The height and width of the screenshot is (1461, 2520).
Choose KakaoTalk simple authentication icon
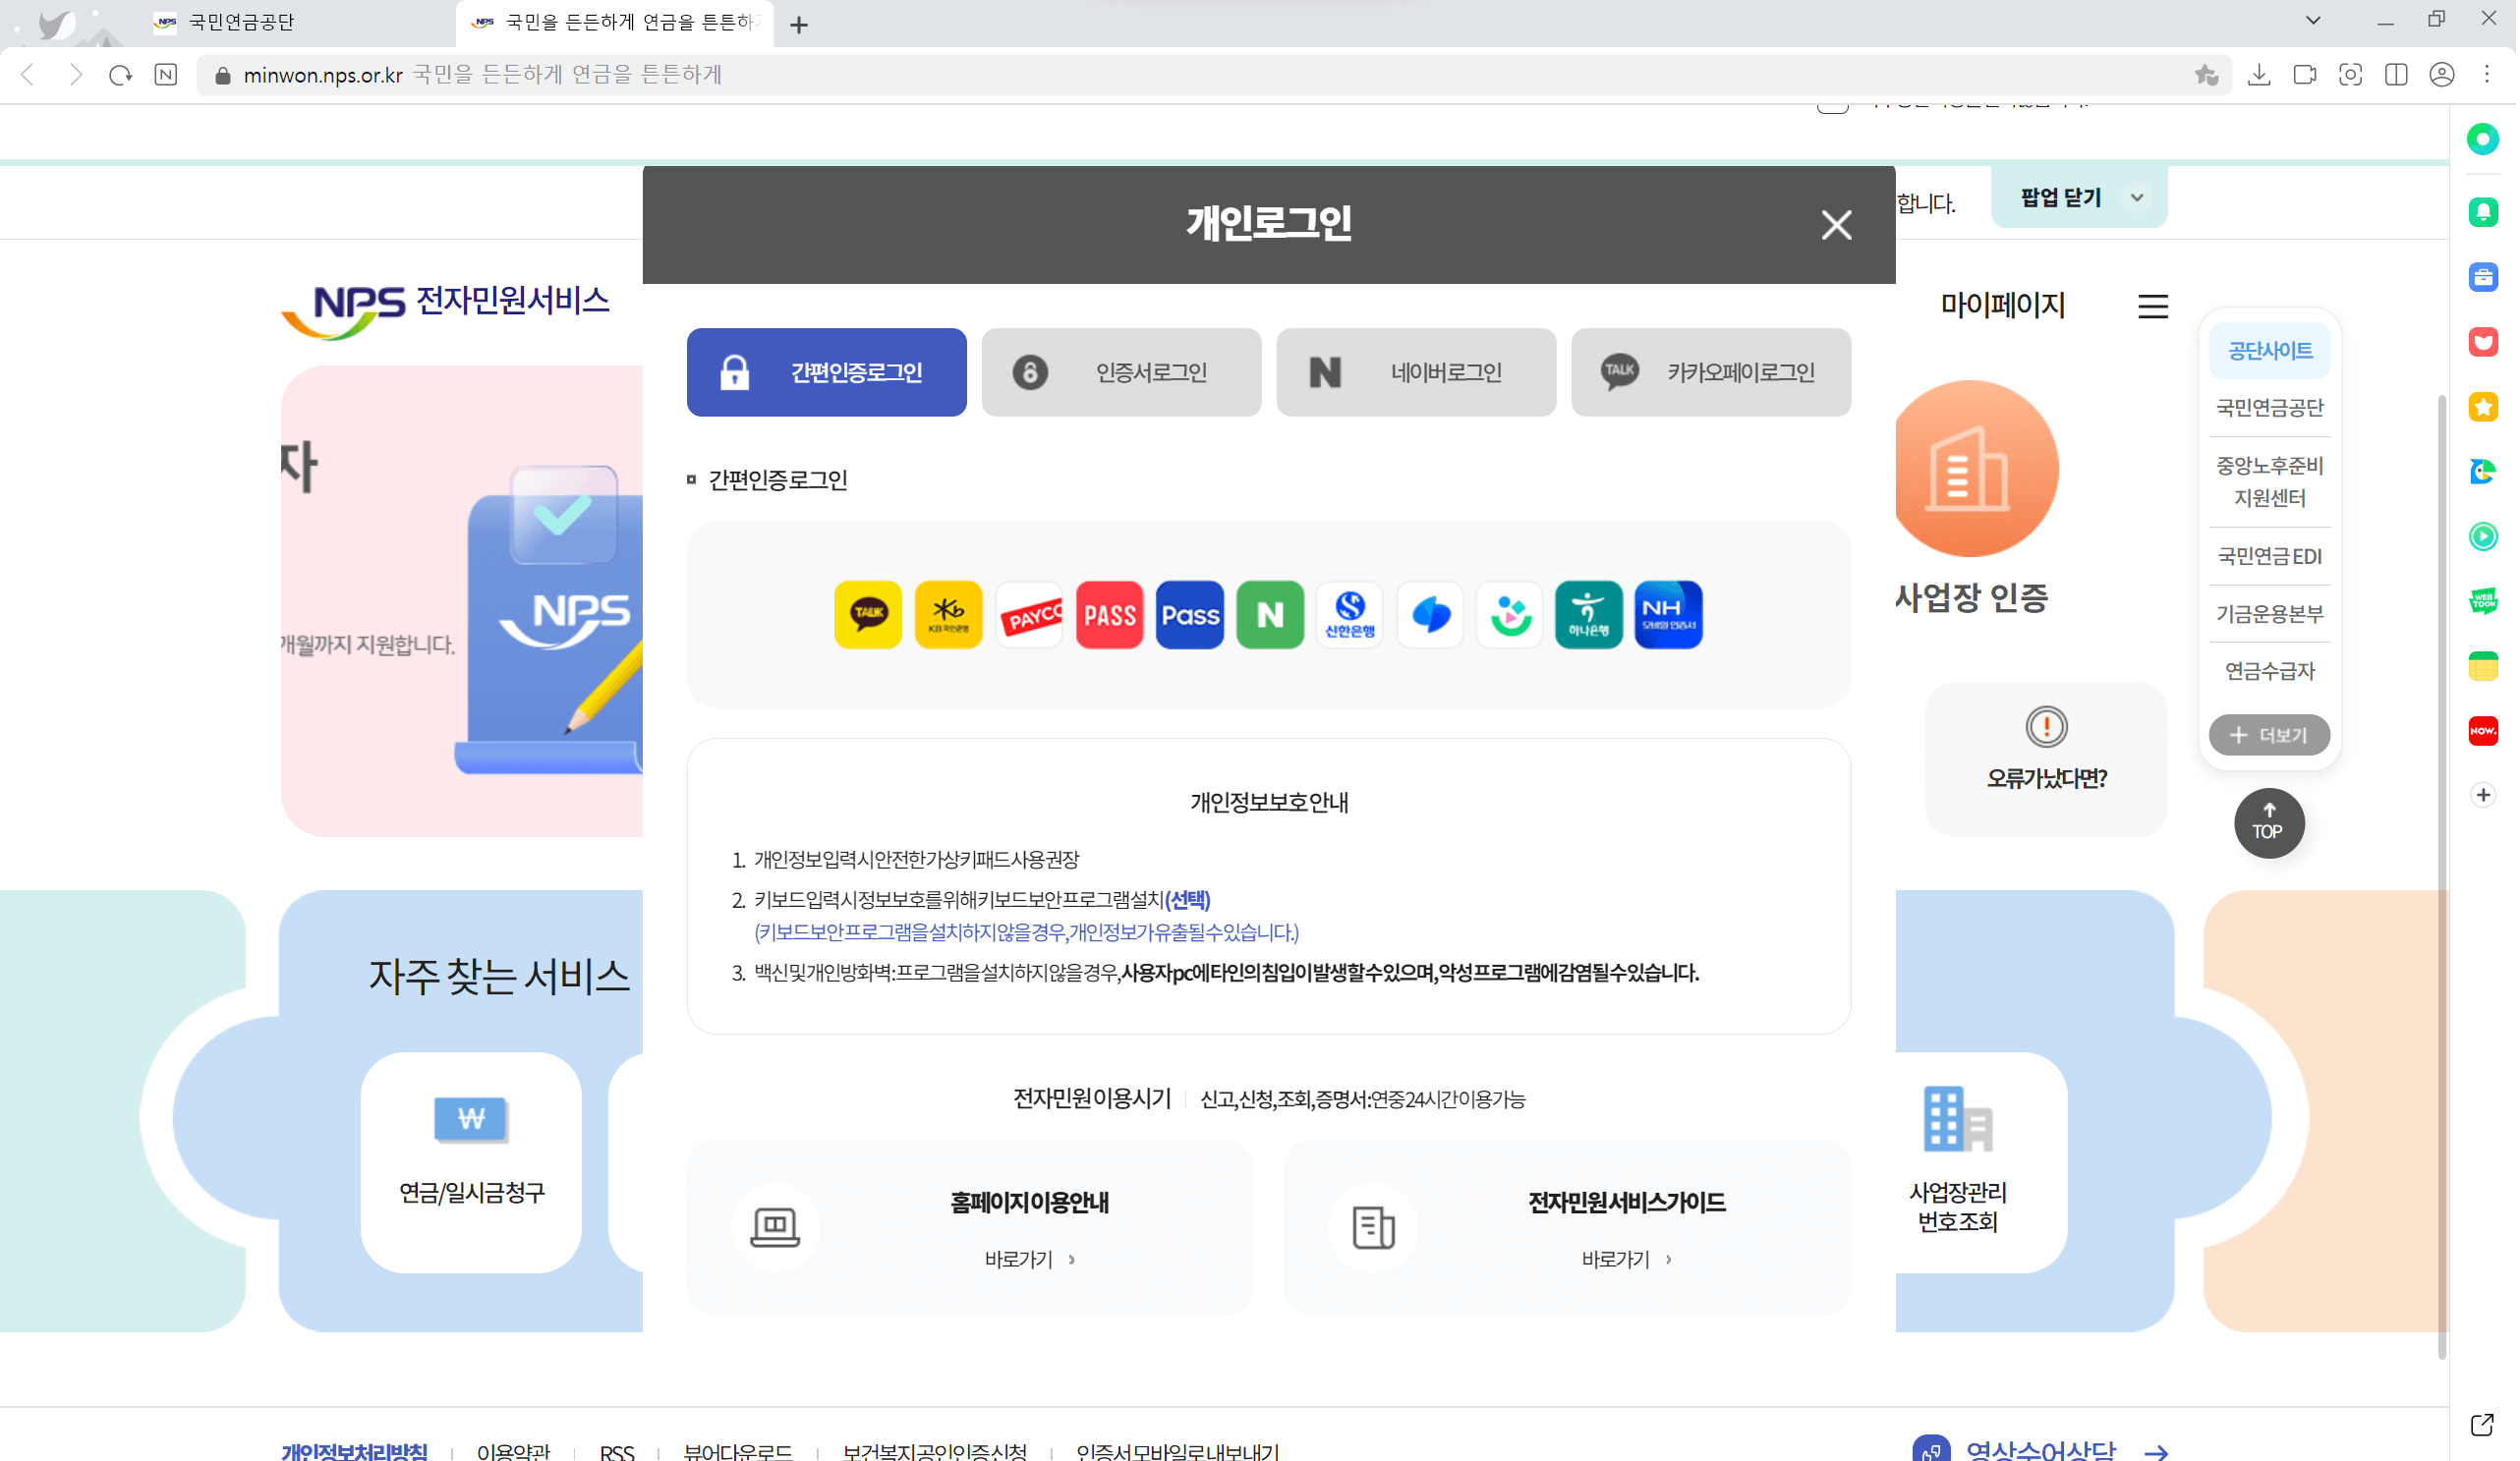coord(868,615)
